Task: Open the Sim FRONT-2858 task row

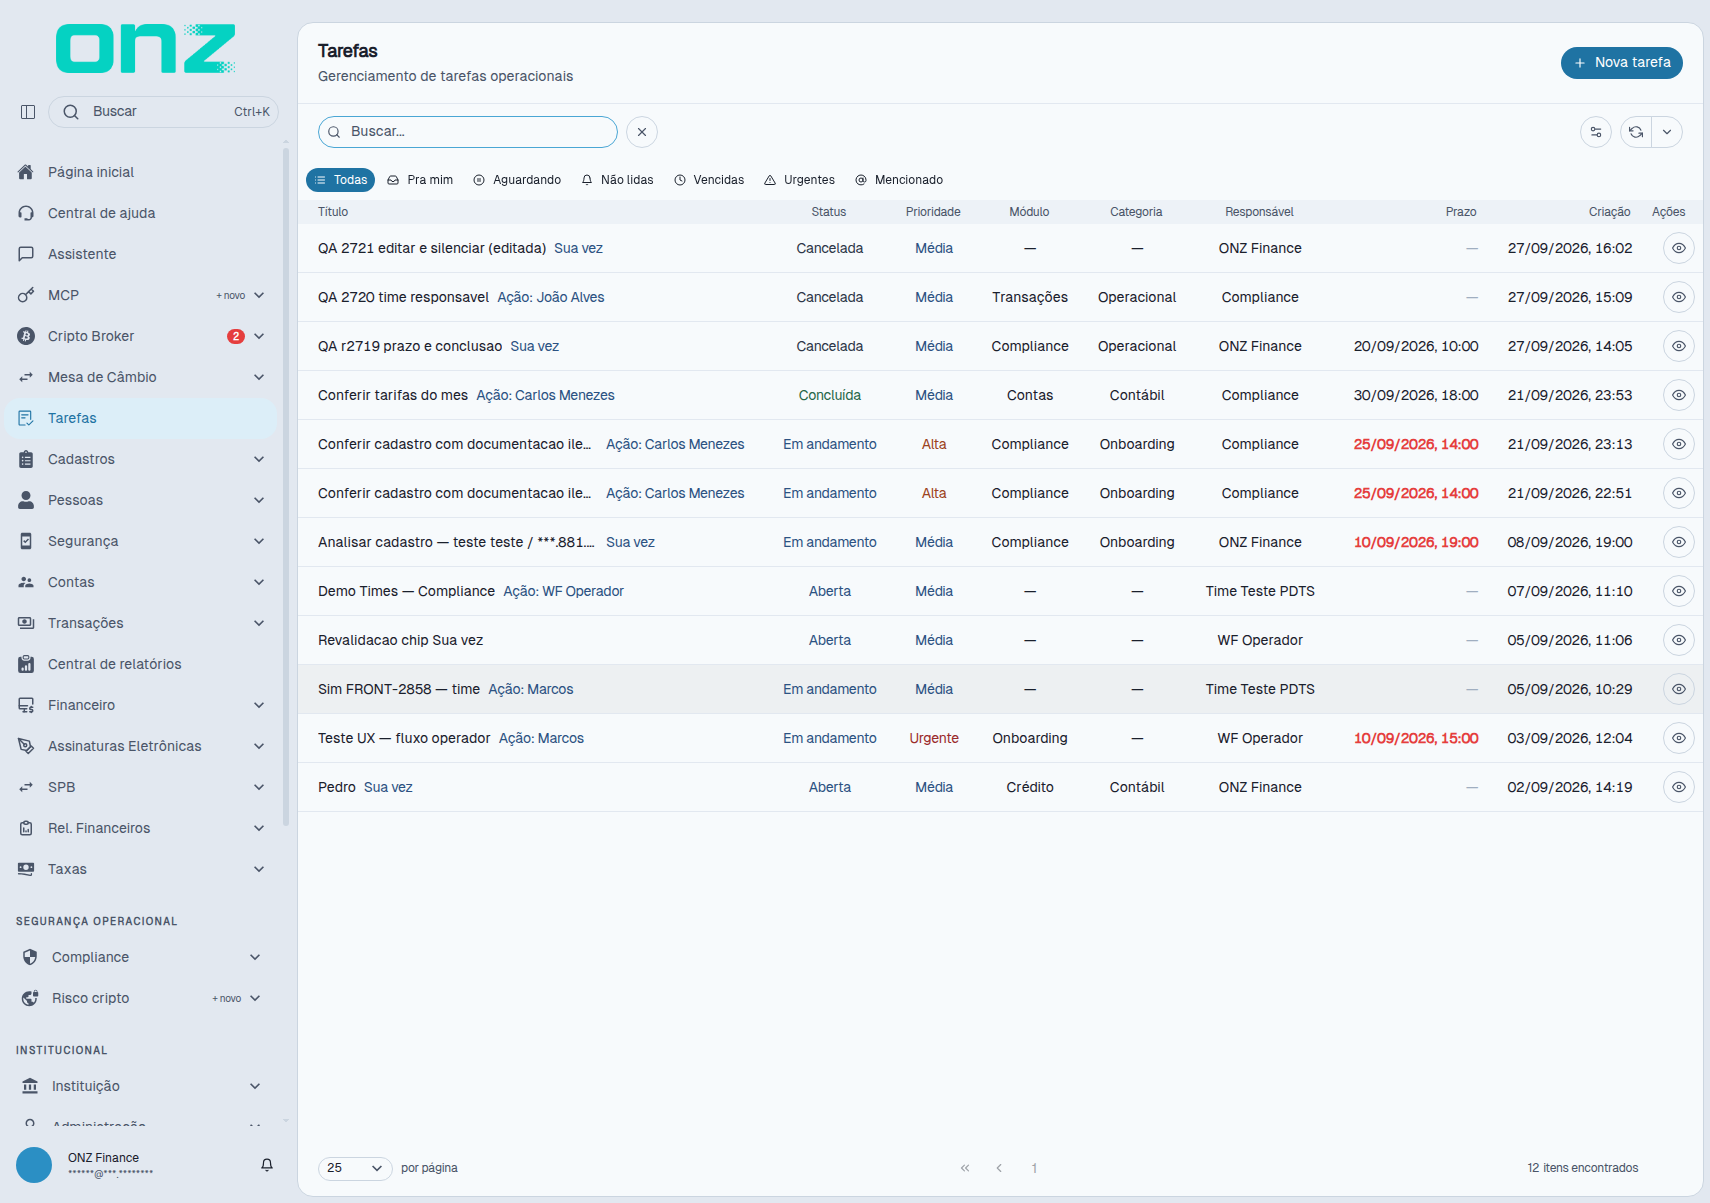Action: coord(1000,689)
